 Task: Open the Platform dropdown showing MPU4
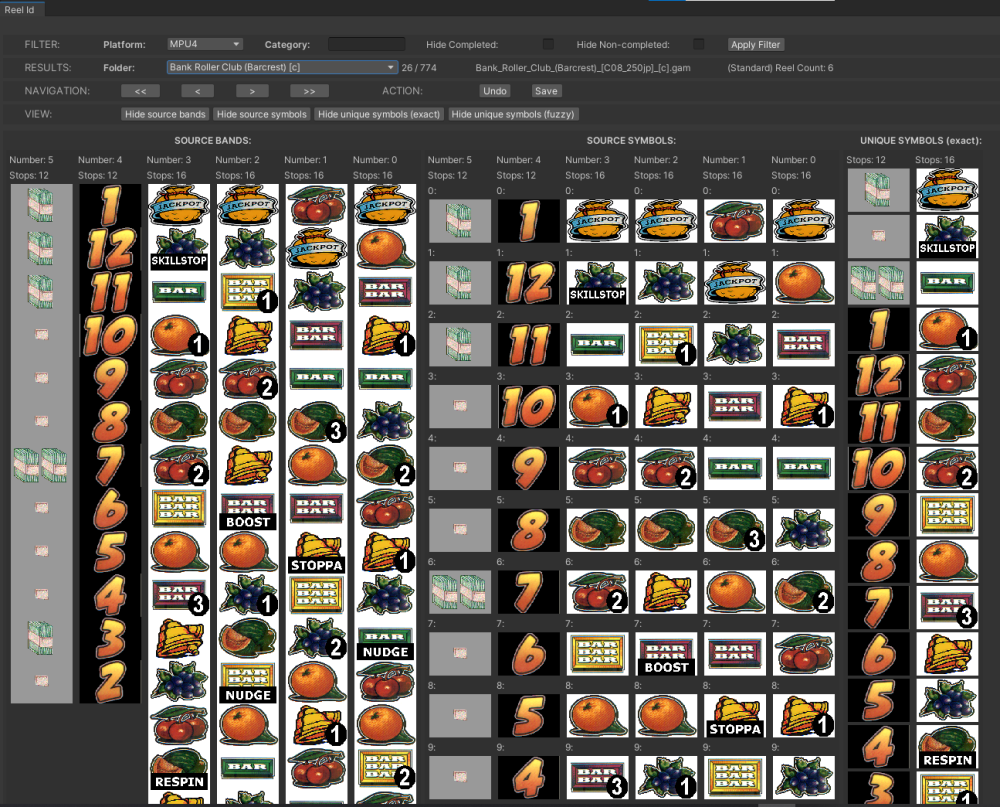pyautogui.click(x=205, y=44)
